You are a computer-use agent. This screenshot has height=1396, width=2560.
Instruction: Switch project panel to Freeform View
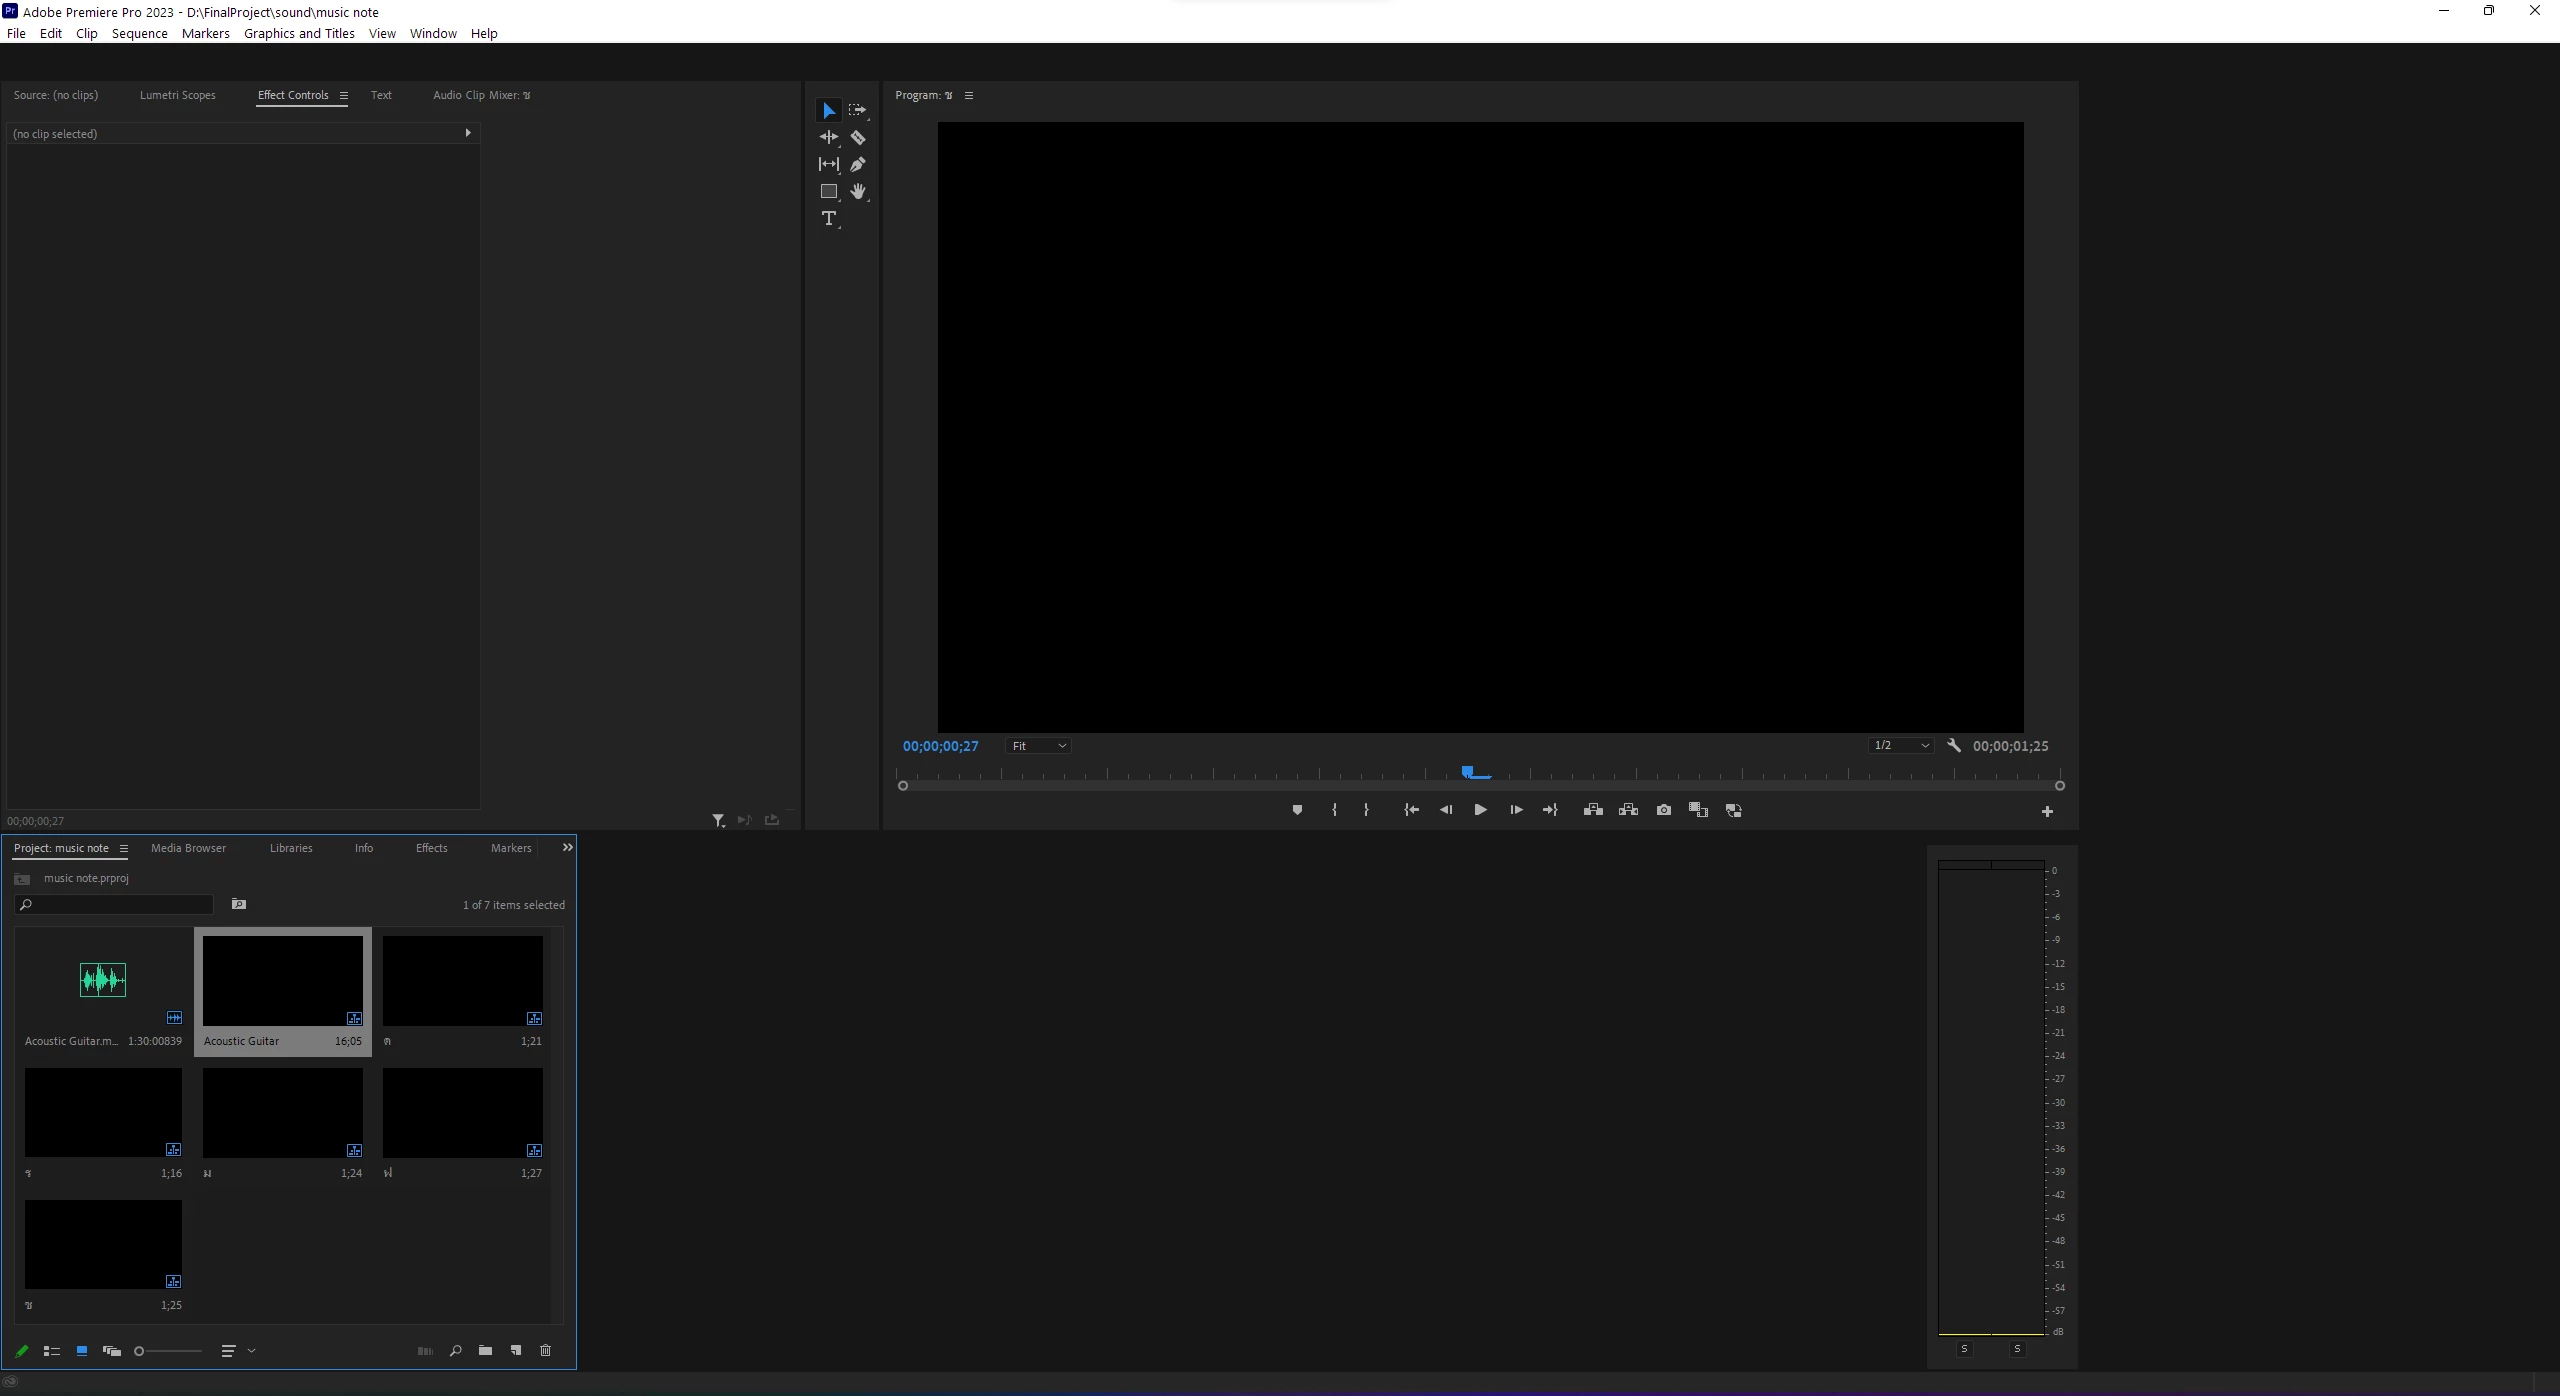coord(112,1352)
